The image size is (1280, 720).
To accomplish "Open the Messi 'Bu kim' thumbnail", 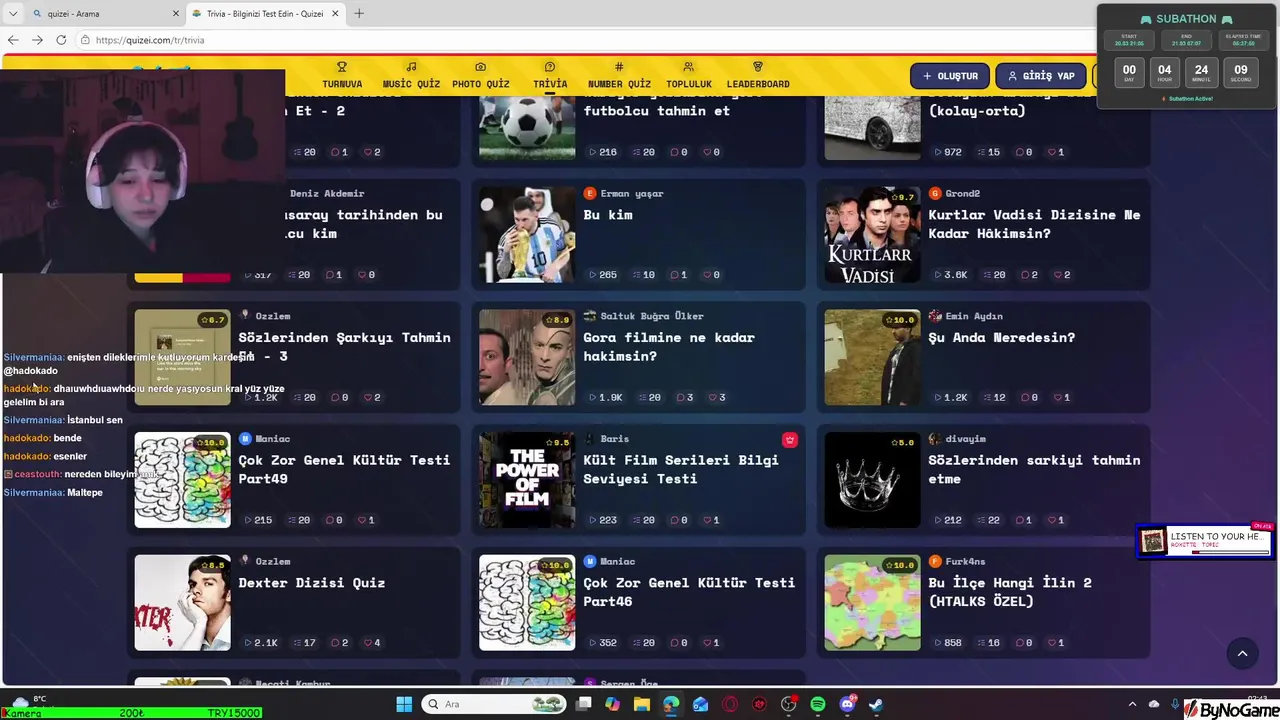I will click(x=527, y=234).
